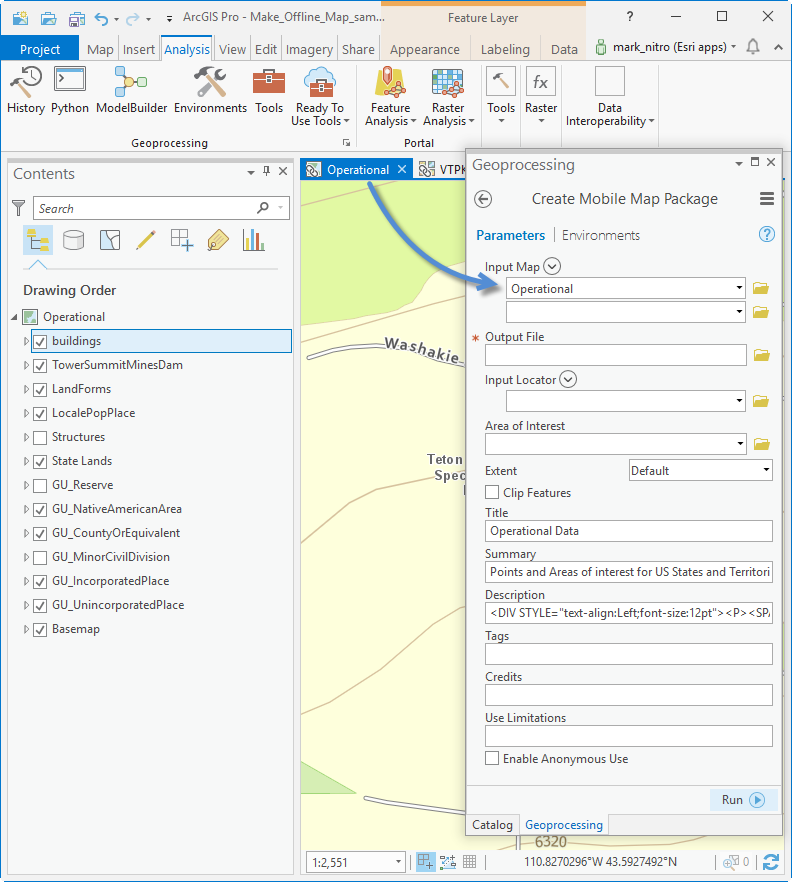Open the Feature Analysis portal tools
The width and height of the screenshot is (792, 882).
pos(390,96)
